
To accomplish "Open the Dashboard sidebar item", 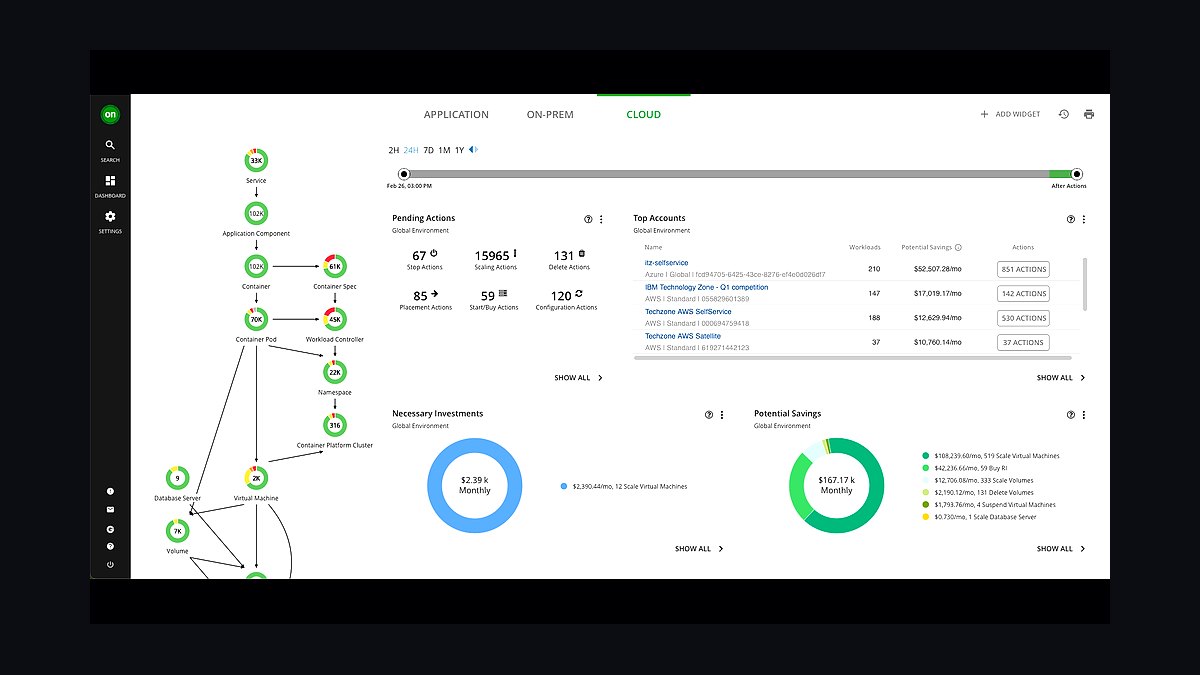I will pos(110,186).
